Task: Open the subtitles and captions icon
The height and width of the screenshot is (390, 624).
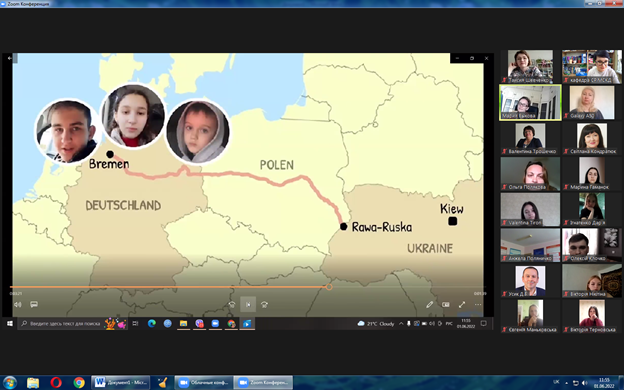Action: (34, 305)
